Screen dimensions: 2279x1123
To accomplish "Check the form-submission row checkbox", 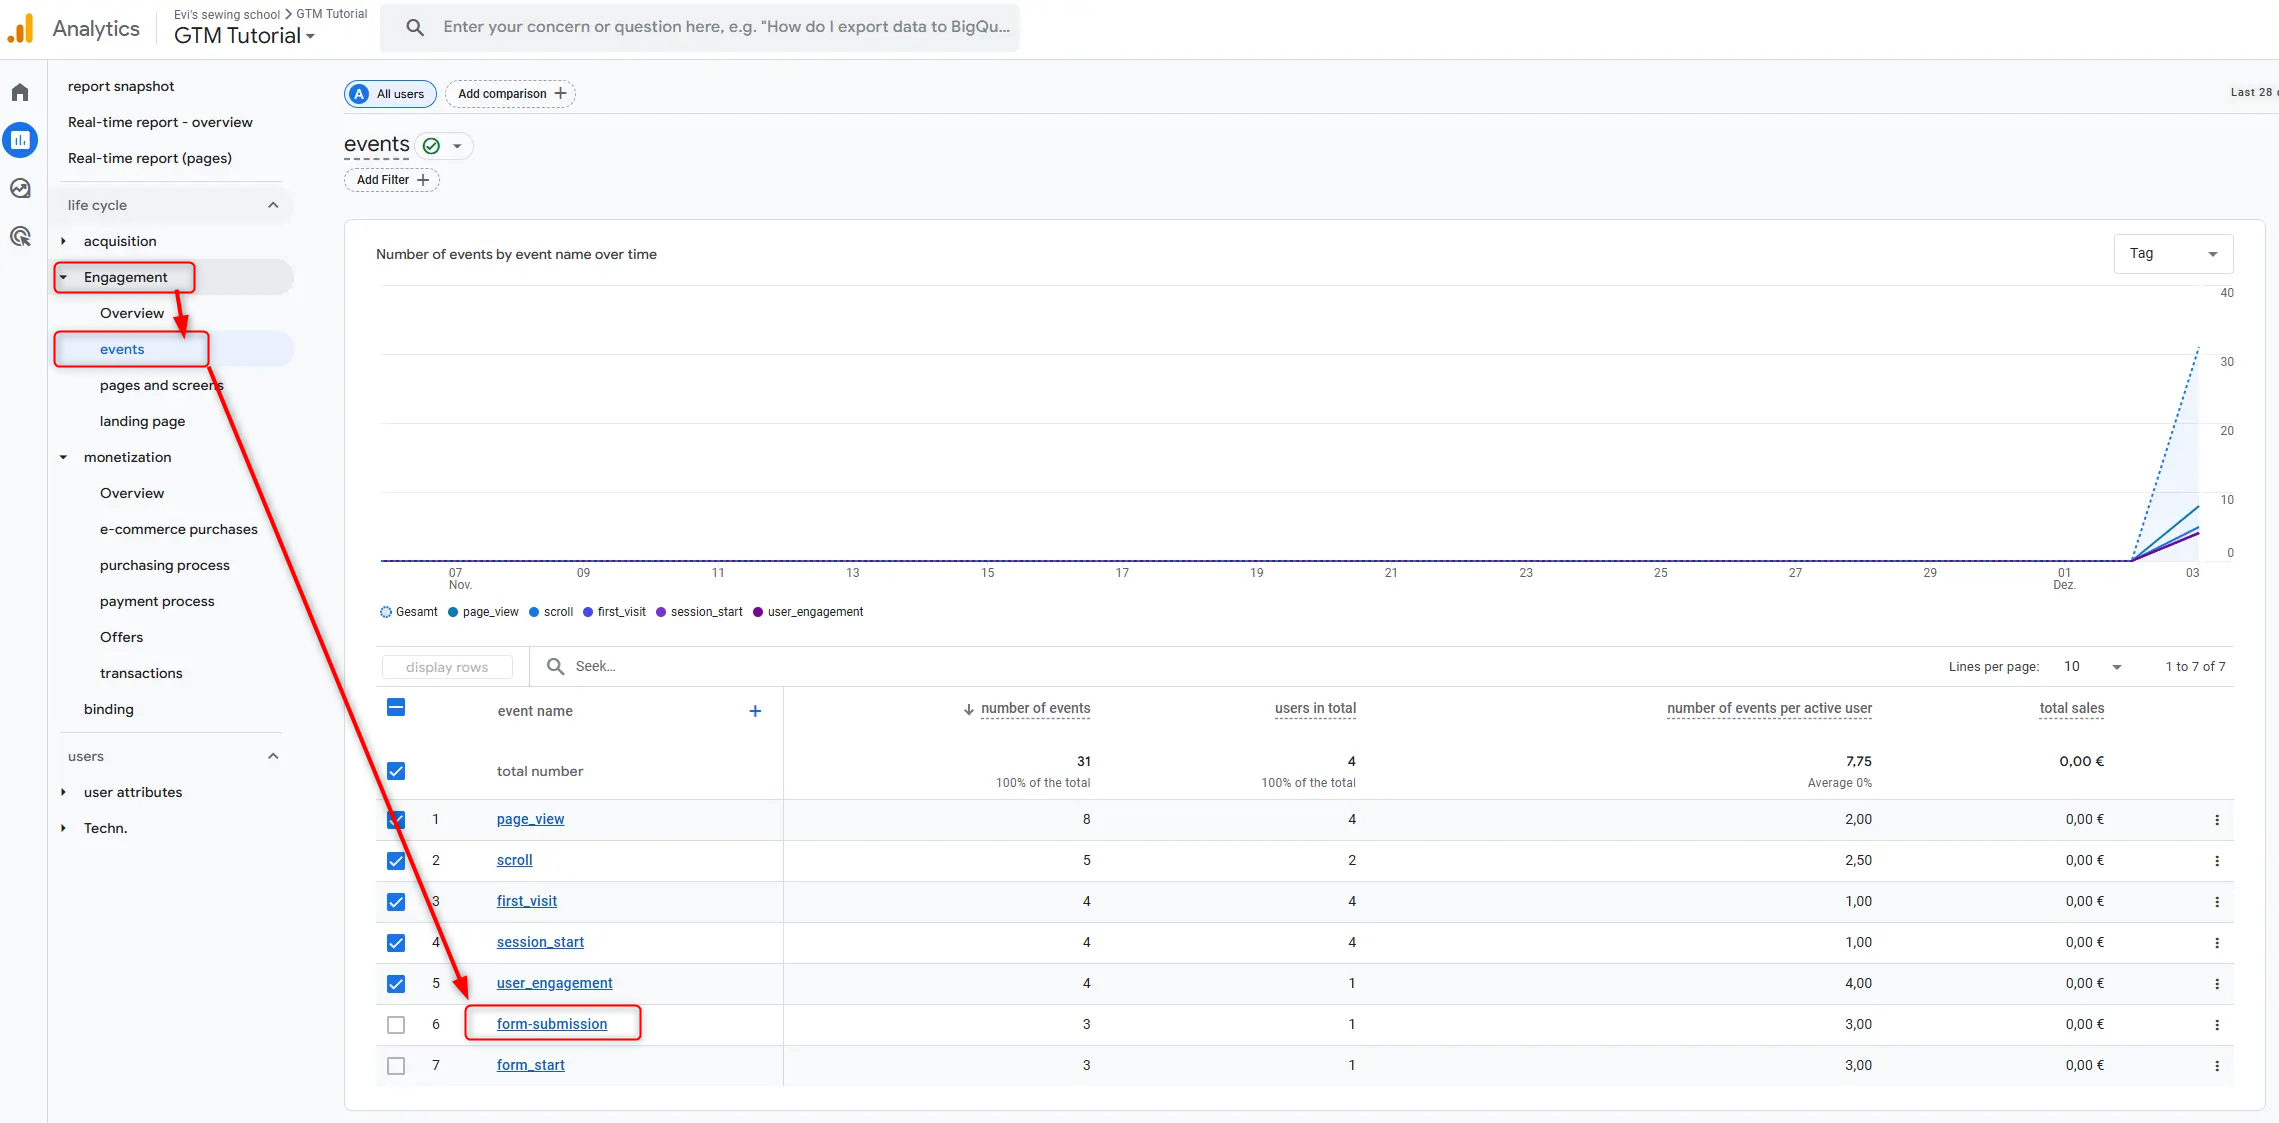I will point(396,1025).
